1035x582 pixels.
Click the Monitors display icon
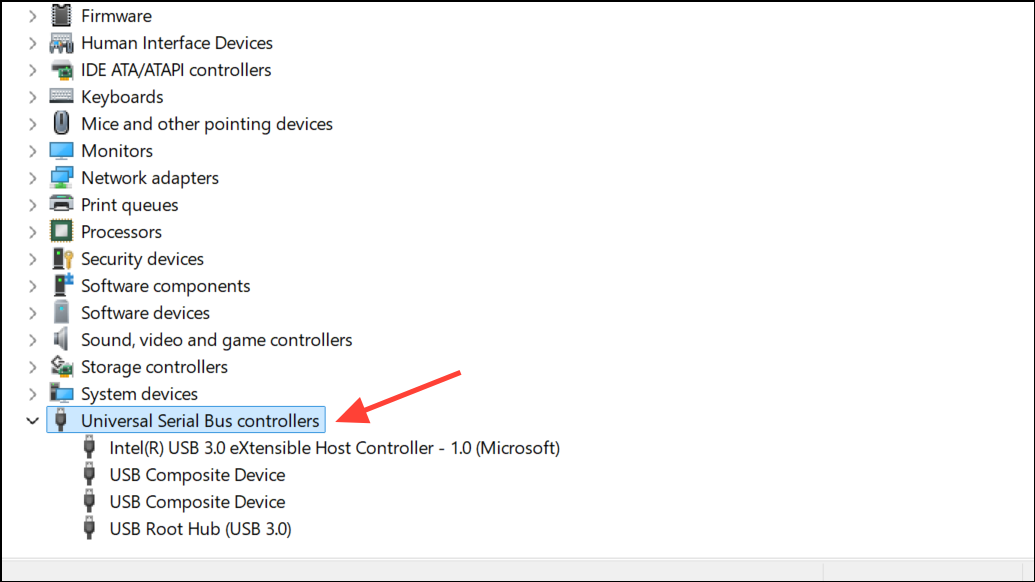[61, 150]
